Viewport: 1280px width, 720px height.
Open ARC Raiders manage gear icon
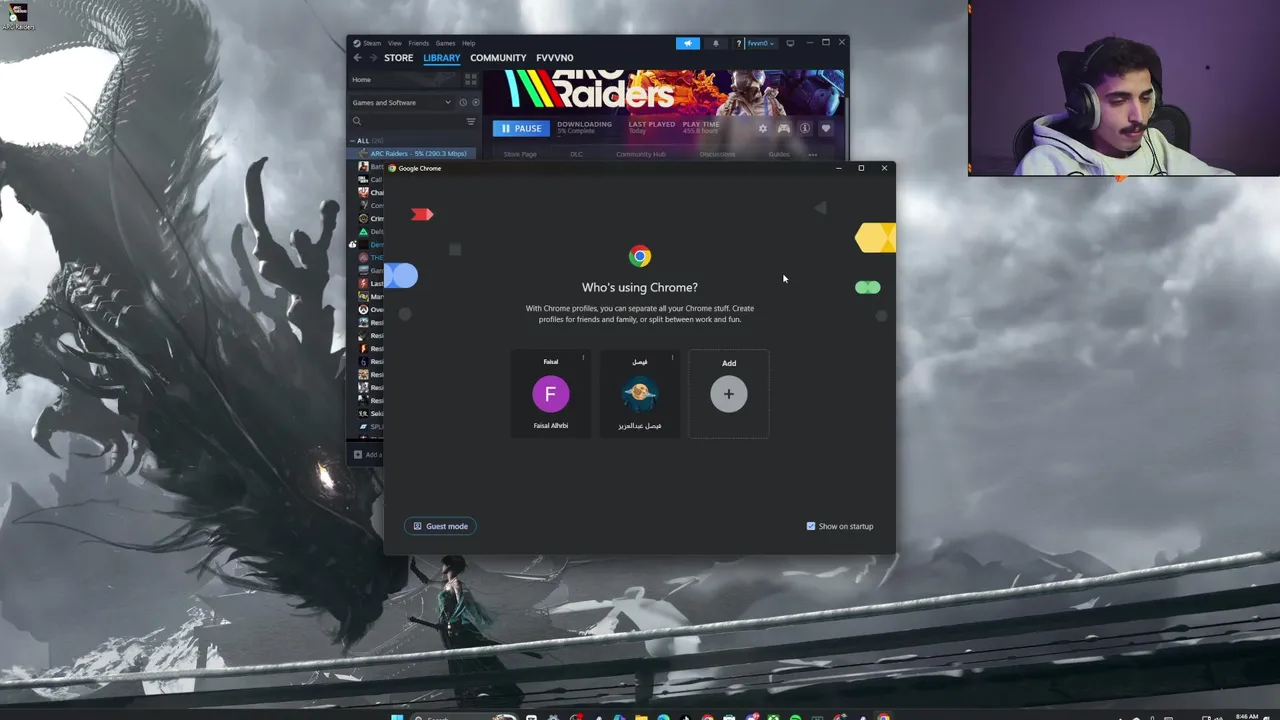[763, 128]
